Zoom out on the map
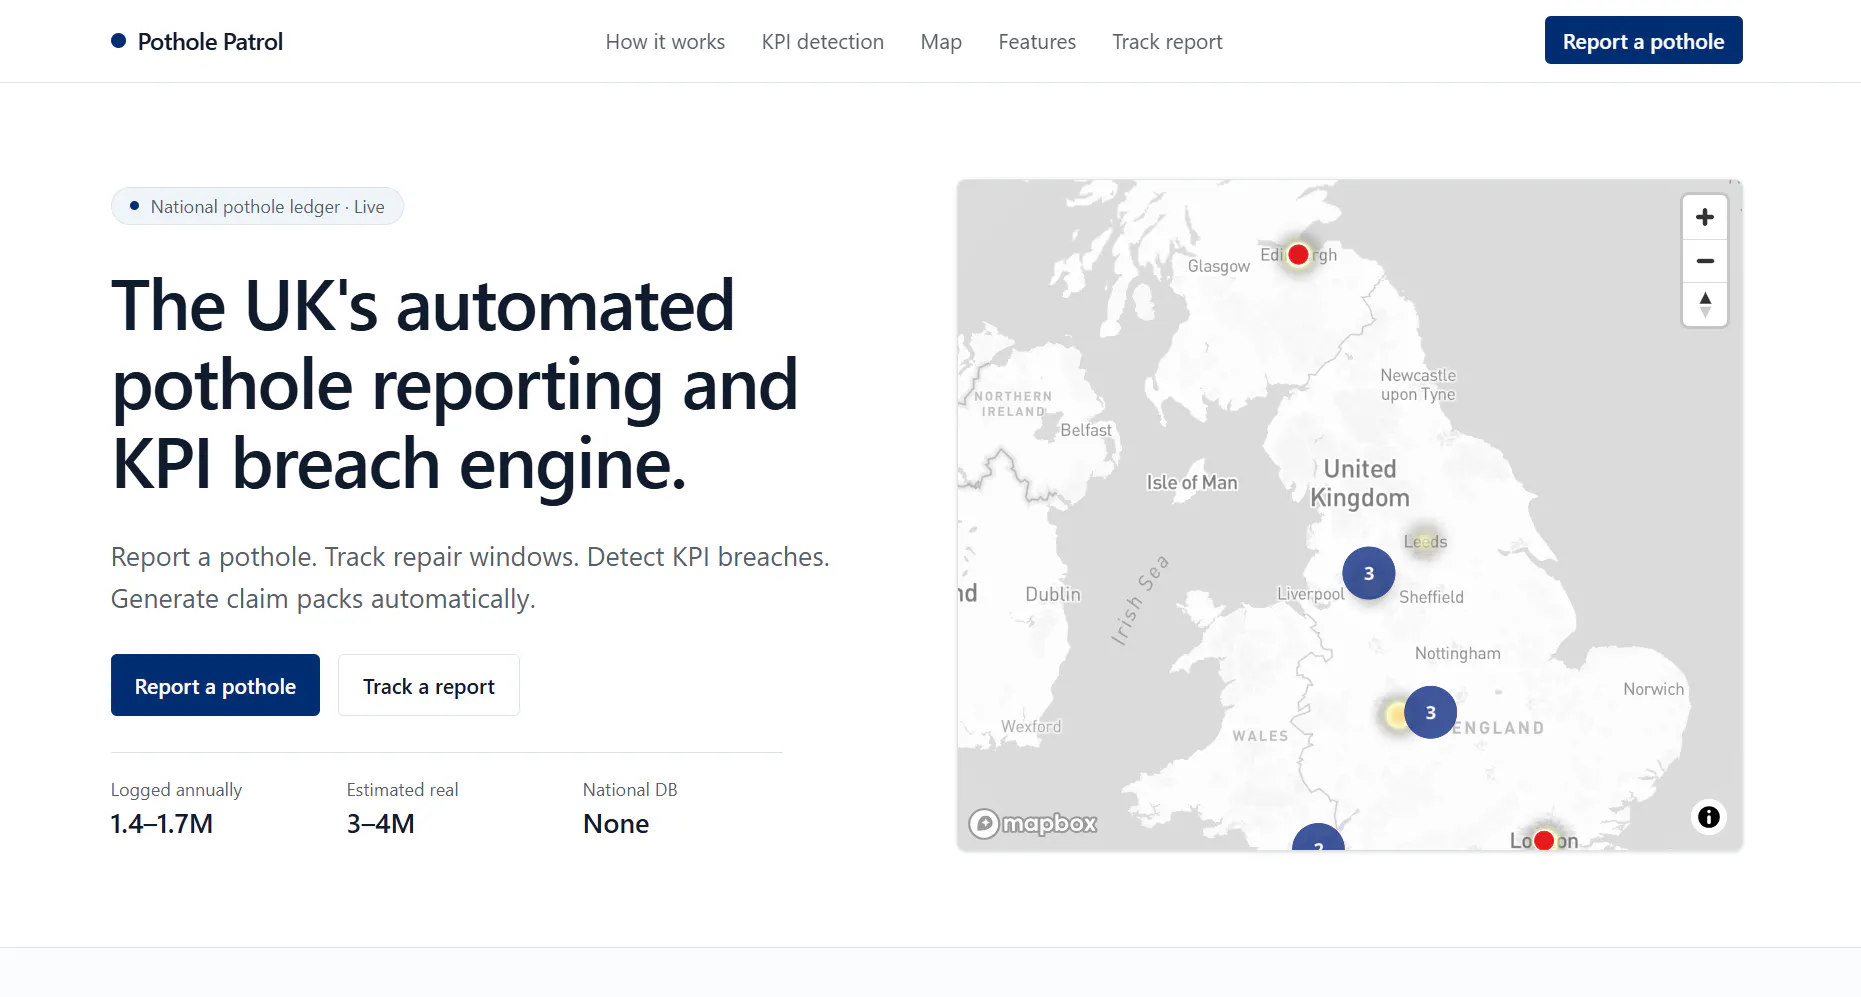The width and height of the screenshot is (1861, 997). [x=1705, y=261]
